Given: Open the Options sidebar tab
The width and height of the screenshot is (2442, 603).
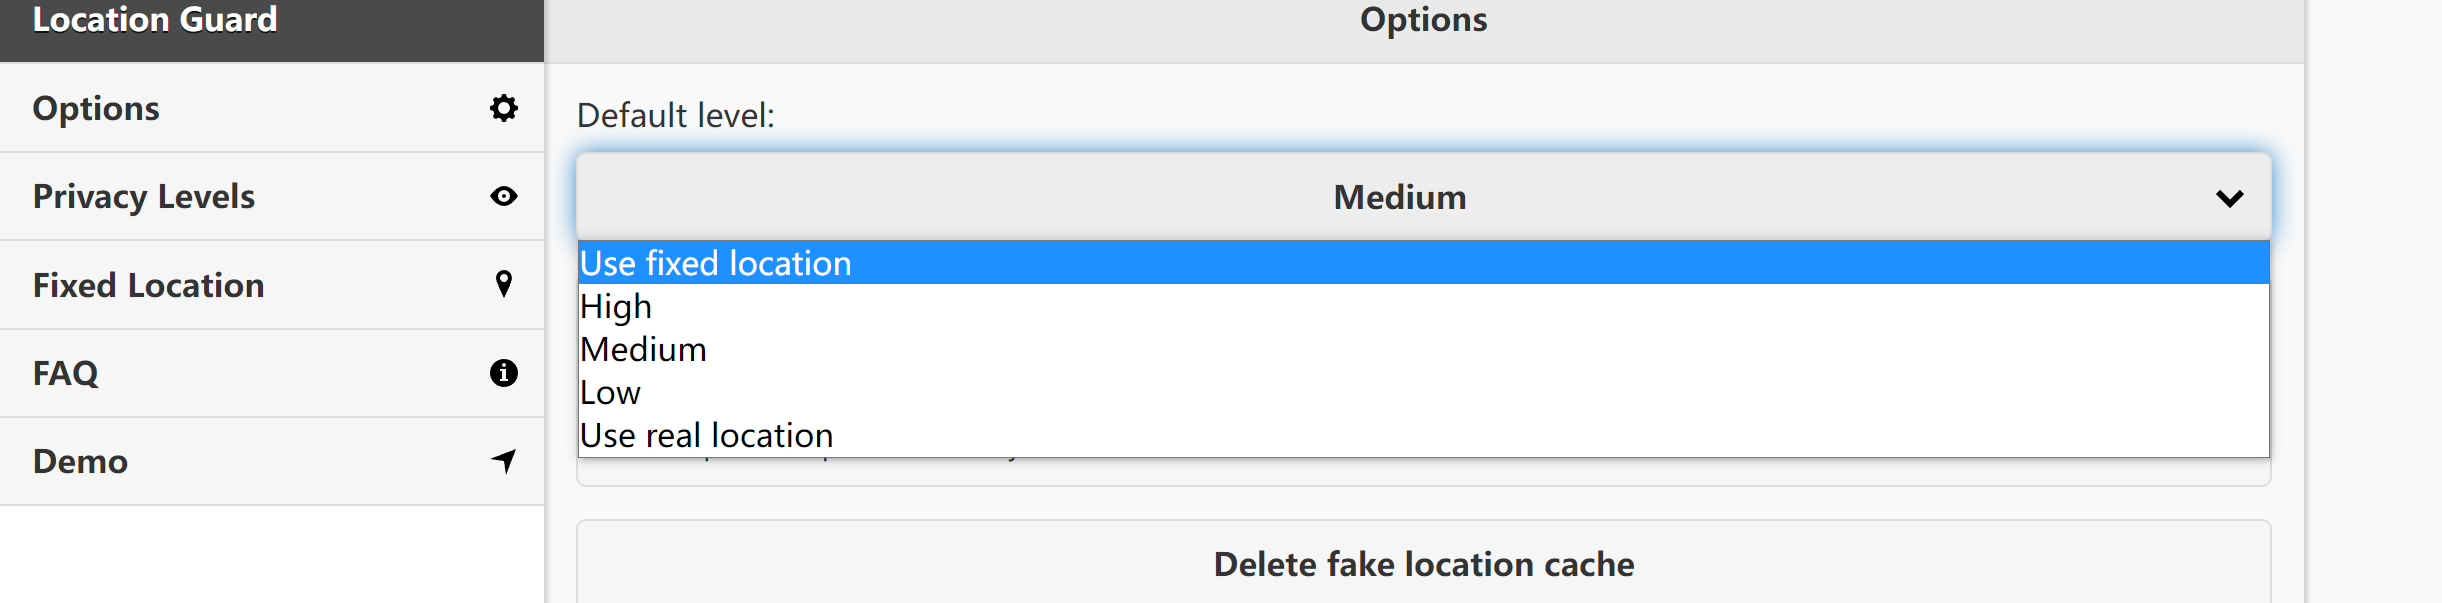Looking at the screenshot, I should coord(272,108).
